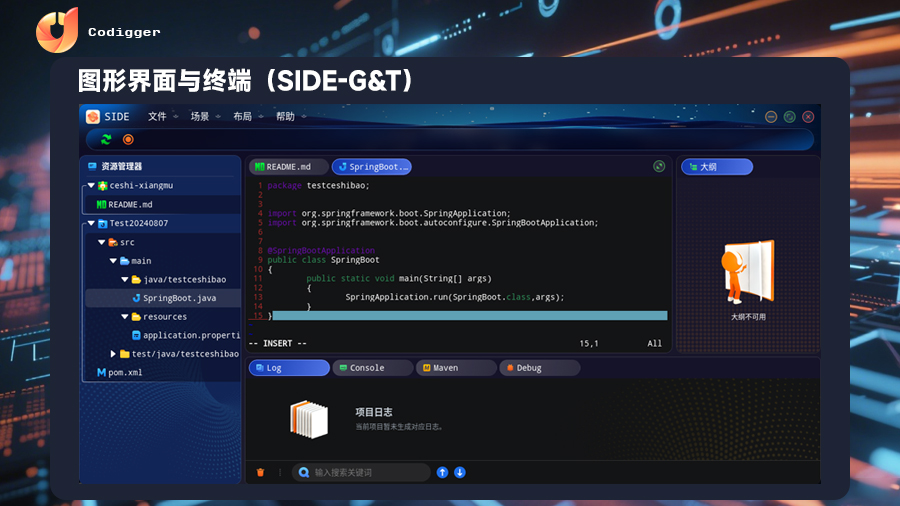This screenshot has width=900, height=506.
Task: Click the 项目日志 heading text
Action: point(374,412)
